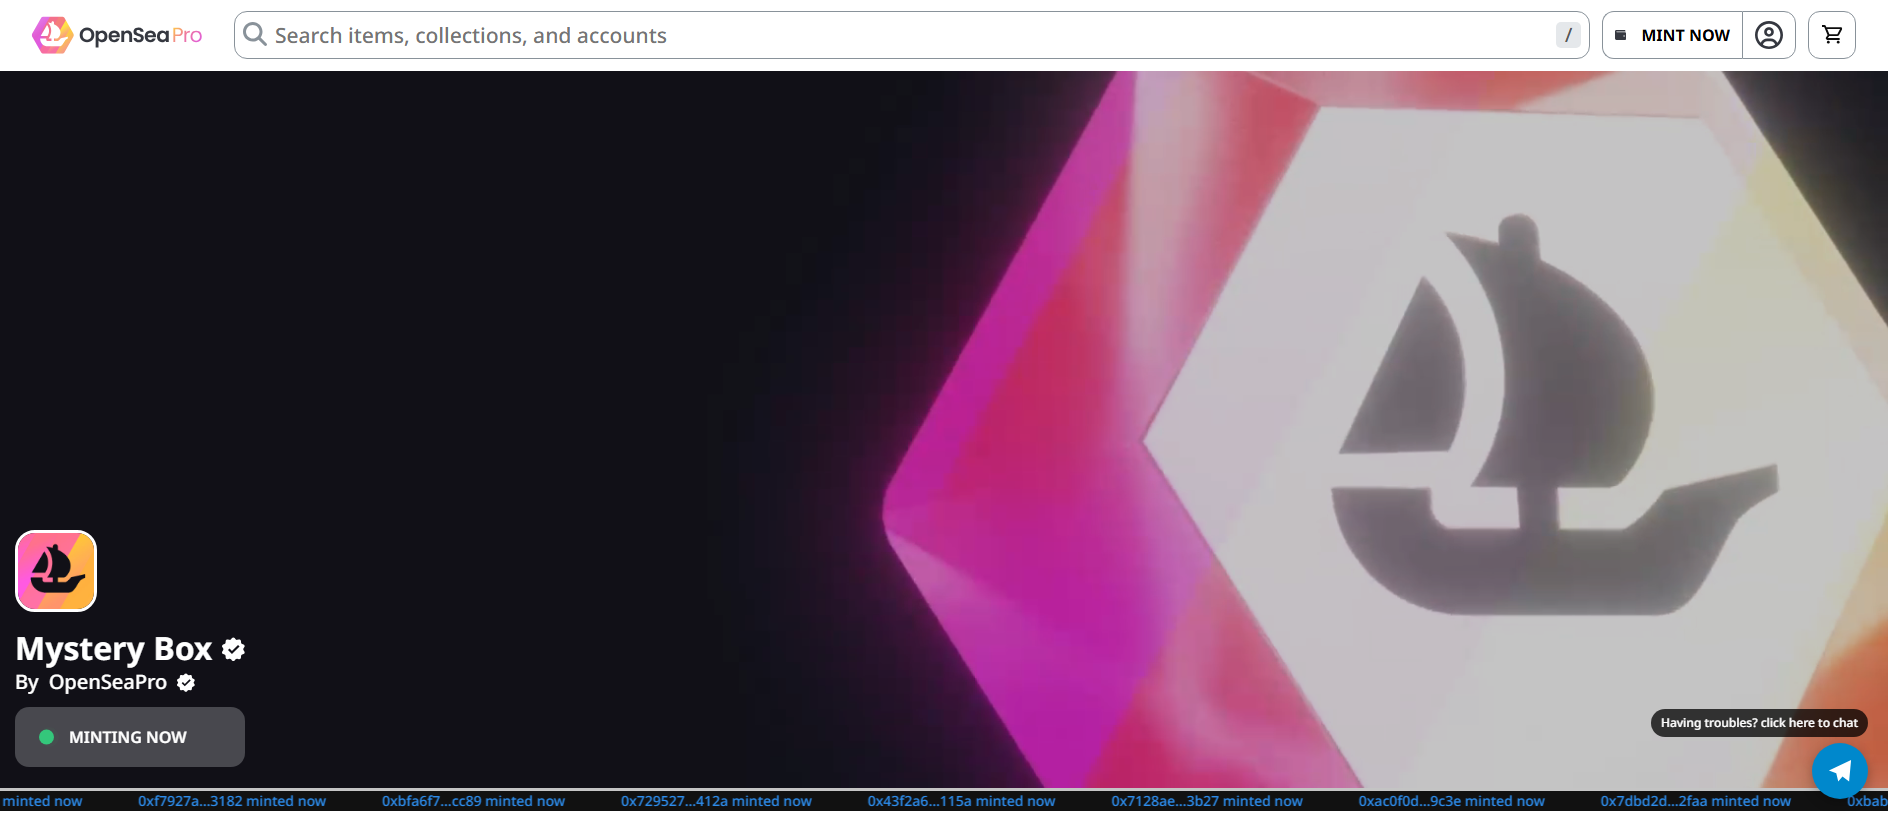Open the shopping cart
The height and width of the screenshot is (818, 1888).
[x=1832, y=35]
